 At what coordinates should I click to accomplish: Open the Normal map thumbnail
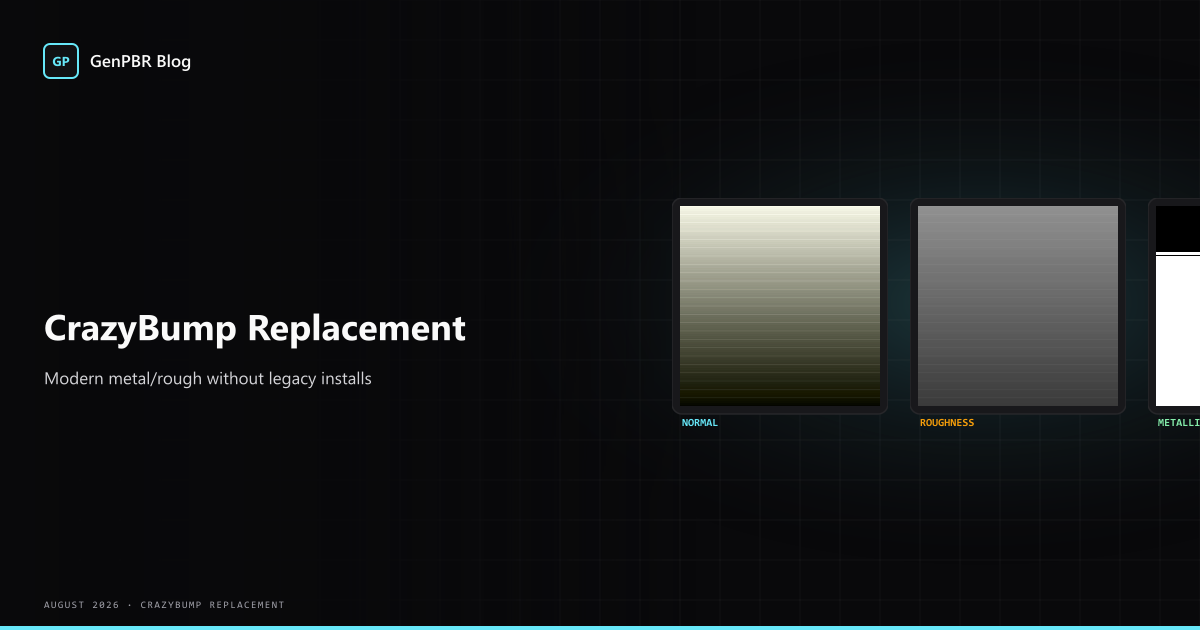pos(780,306)
